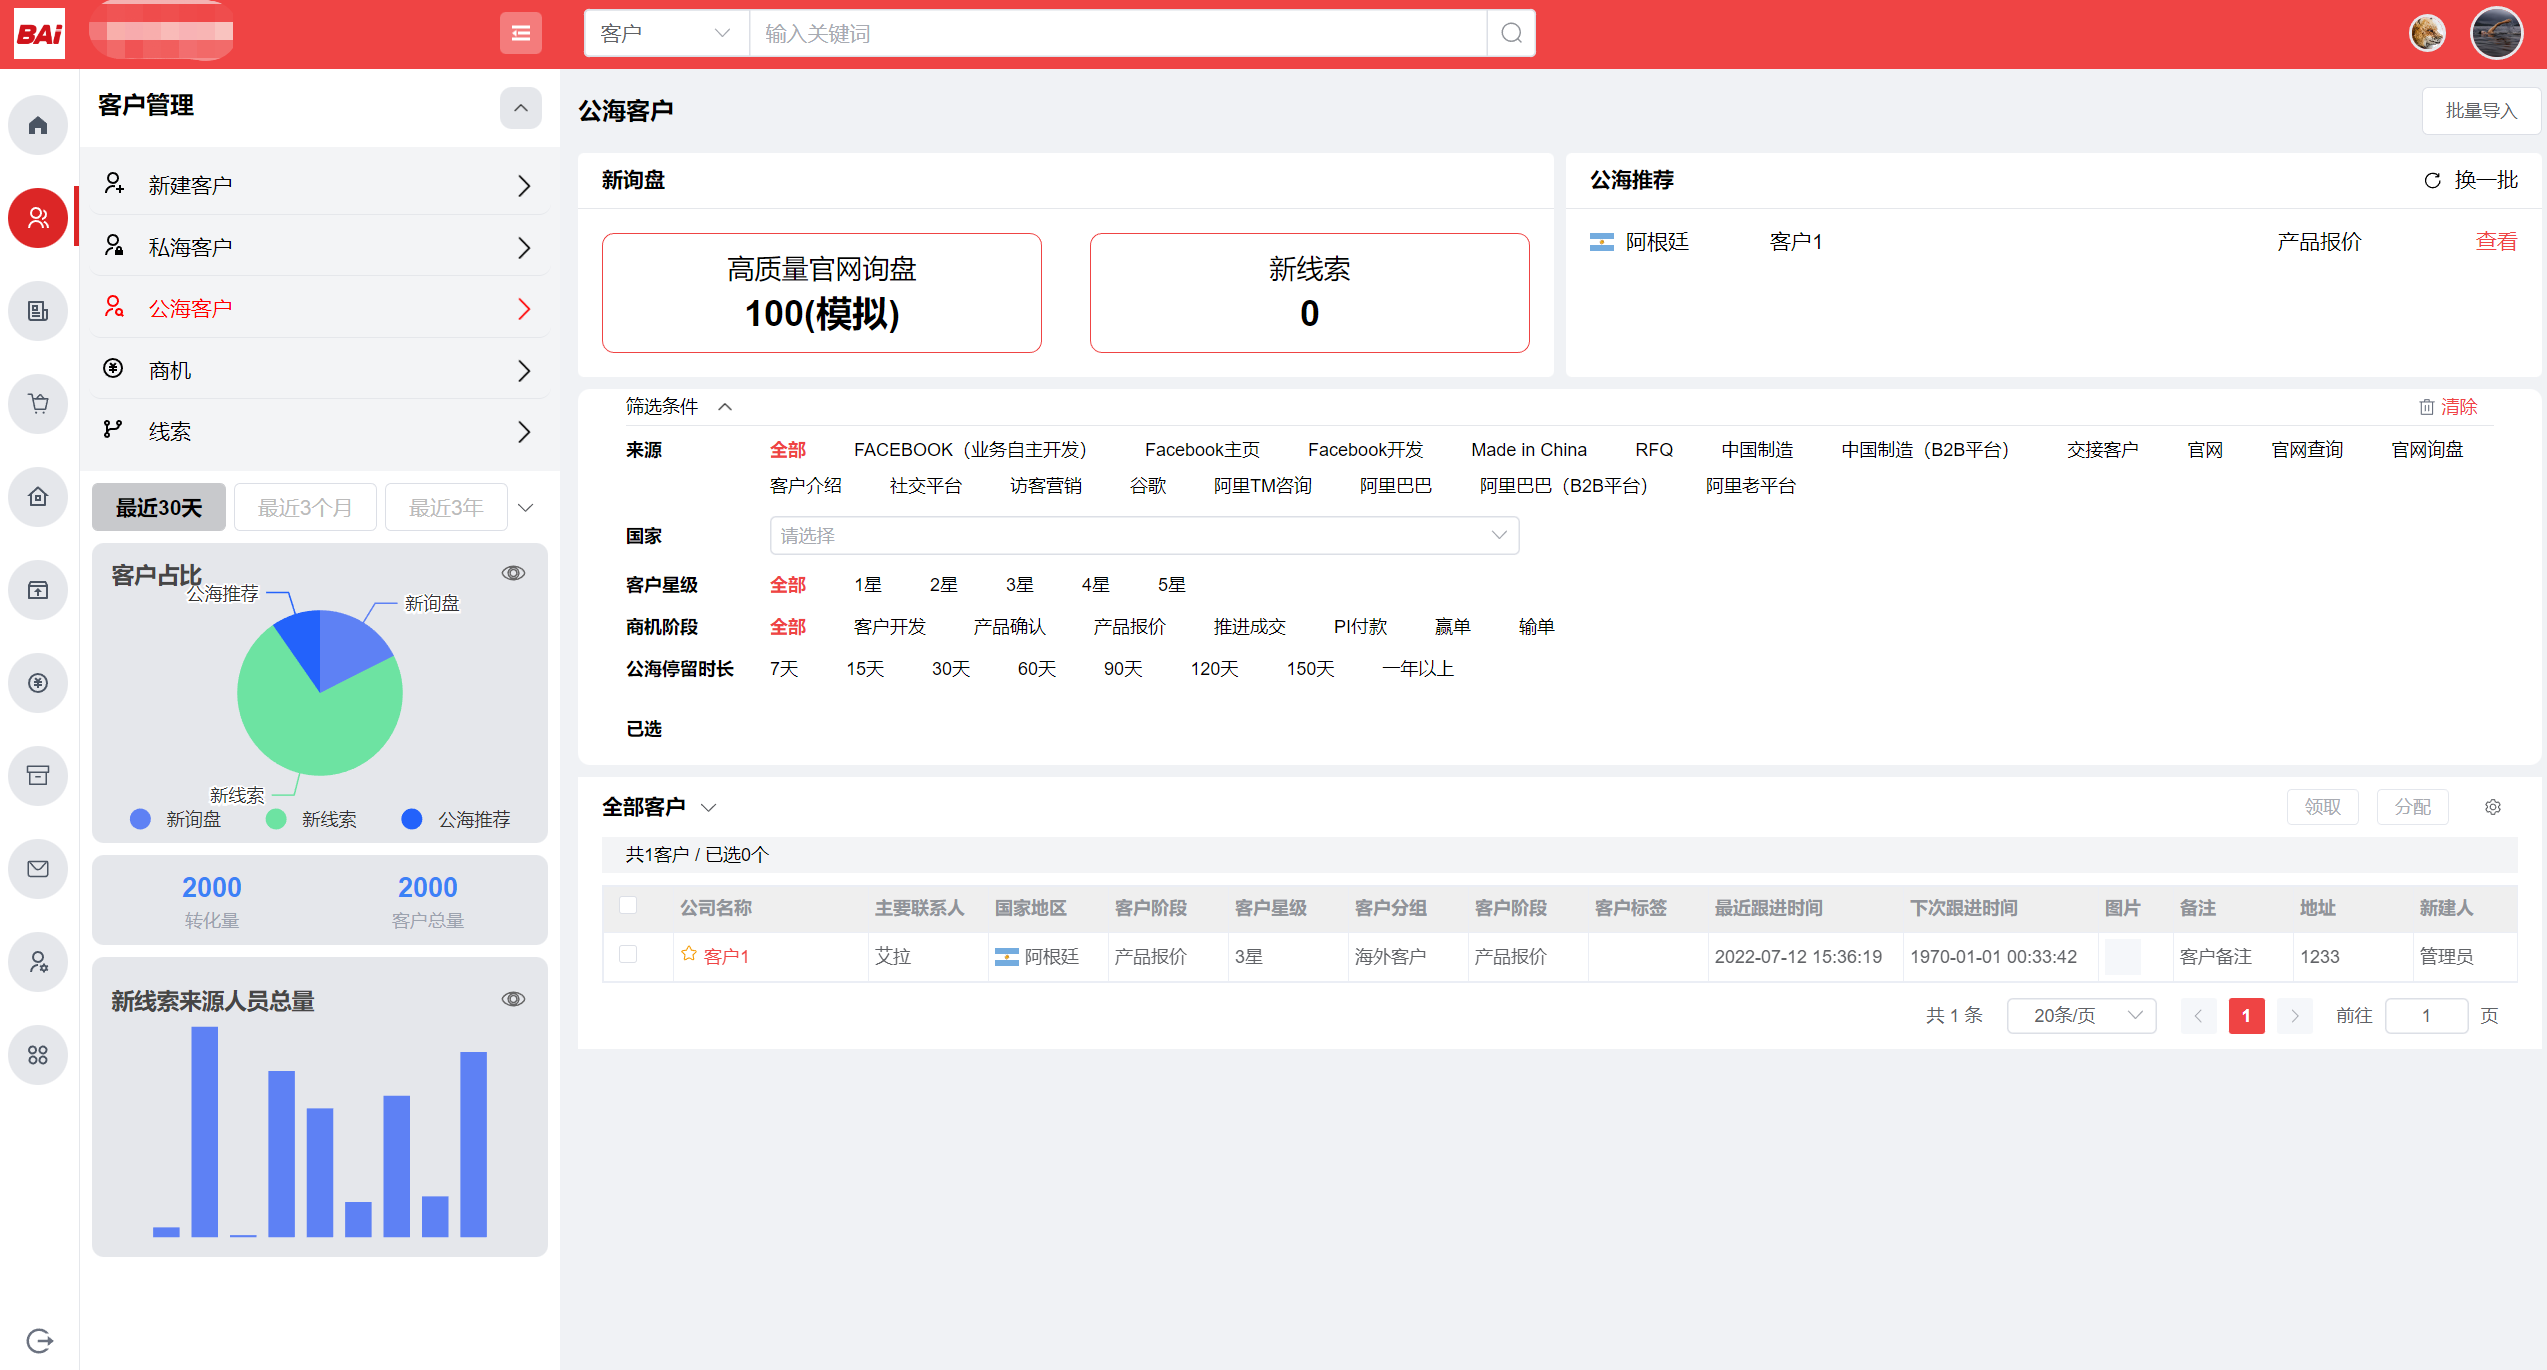Open the apps grid sidebar icon
Image resolution: width=2547 pixels, height=1370 pixels.
(38, 1055)
